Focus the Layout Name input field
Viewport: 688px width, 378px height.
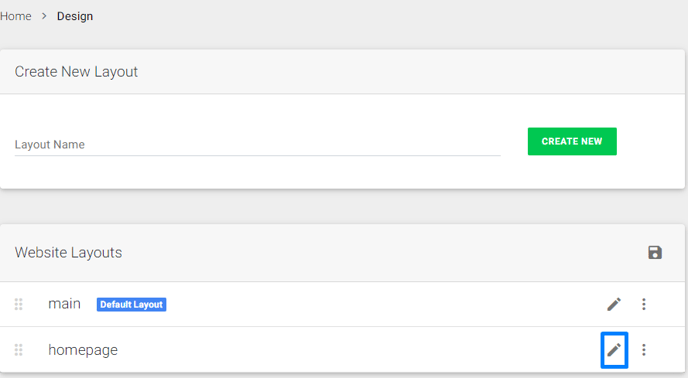[258, 144]
